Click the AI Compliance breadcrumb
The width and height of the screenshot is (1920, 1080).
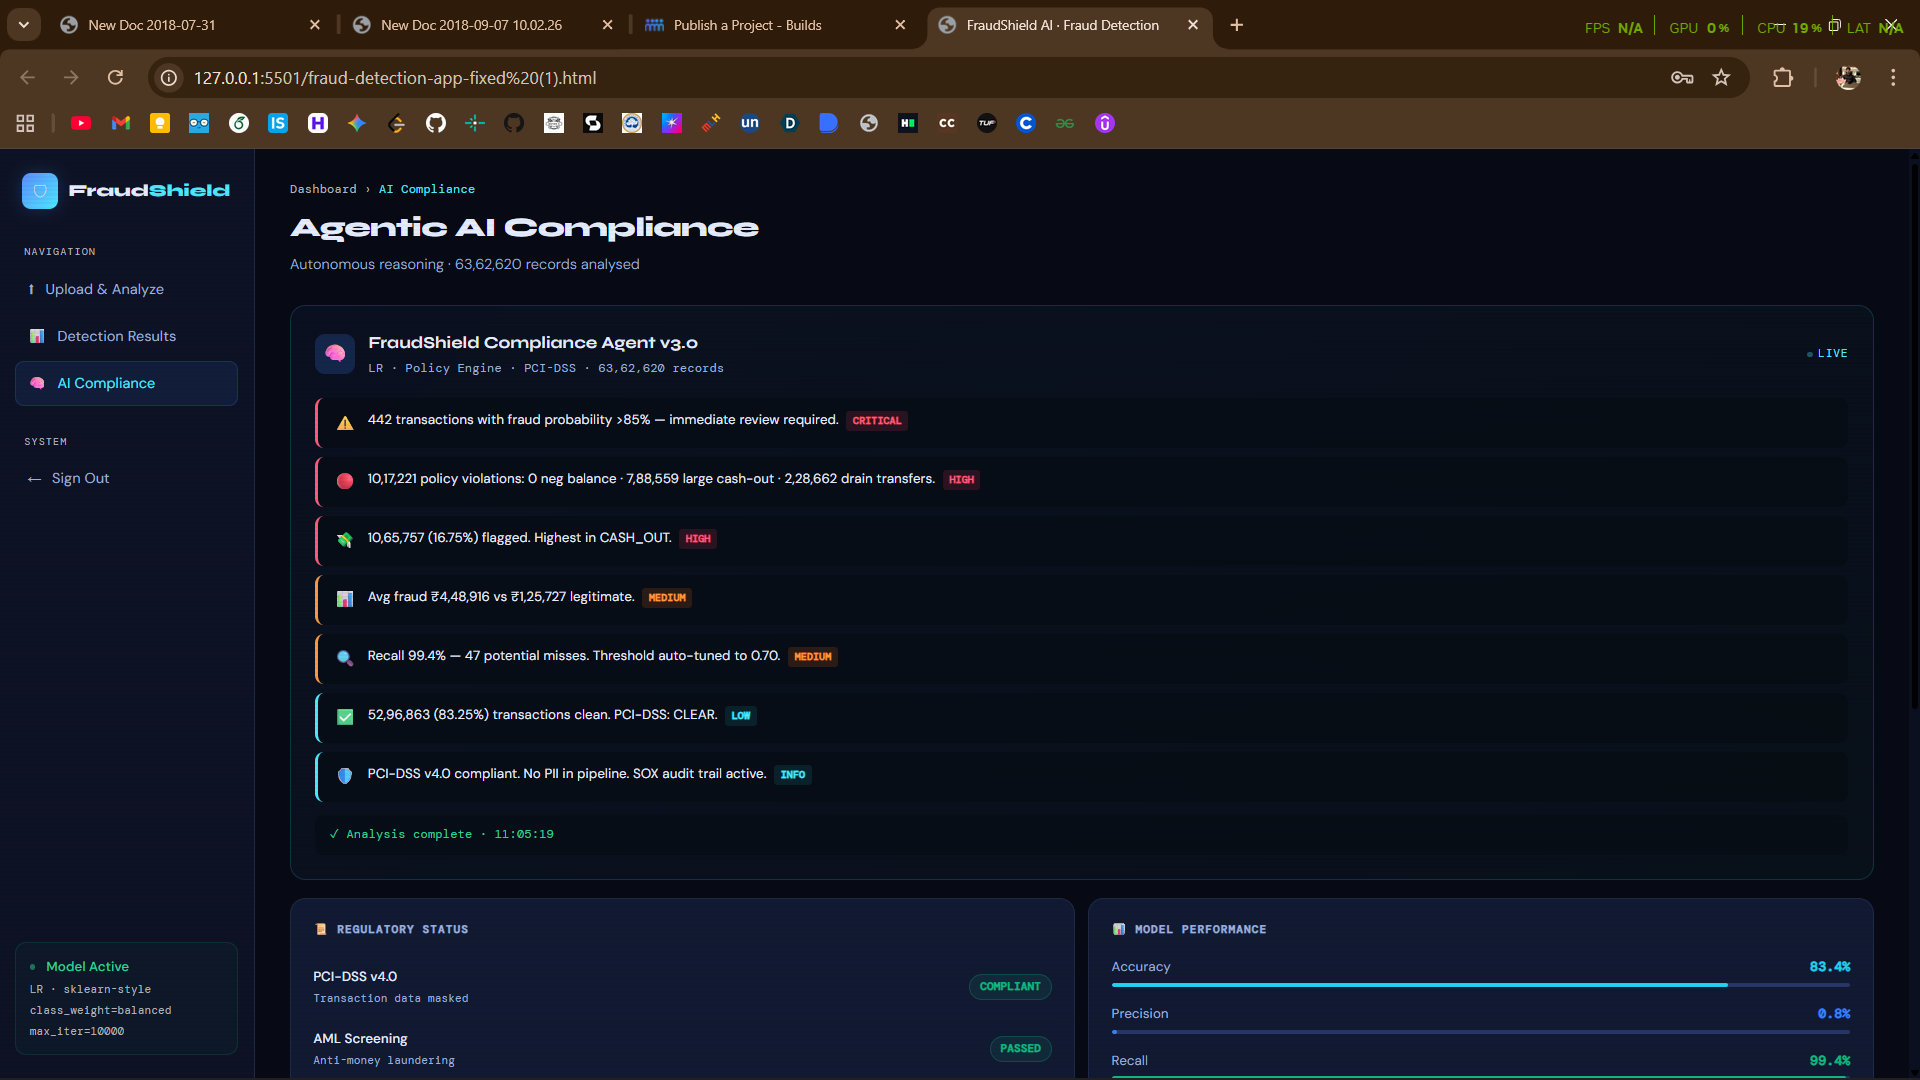(x=427, y=189)
